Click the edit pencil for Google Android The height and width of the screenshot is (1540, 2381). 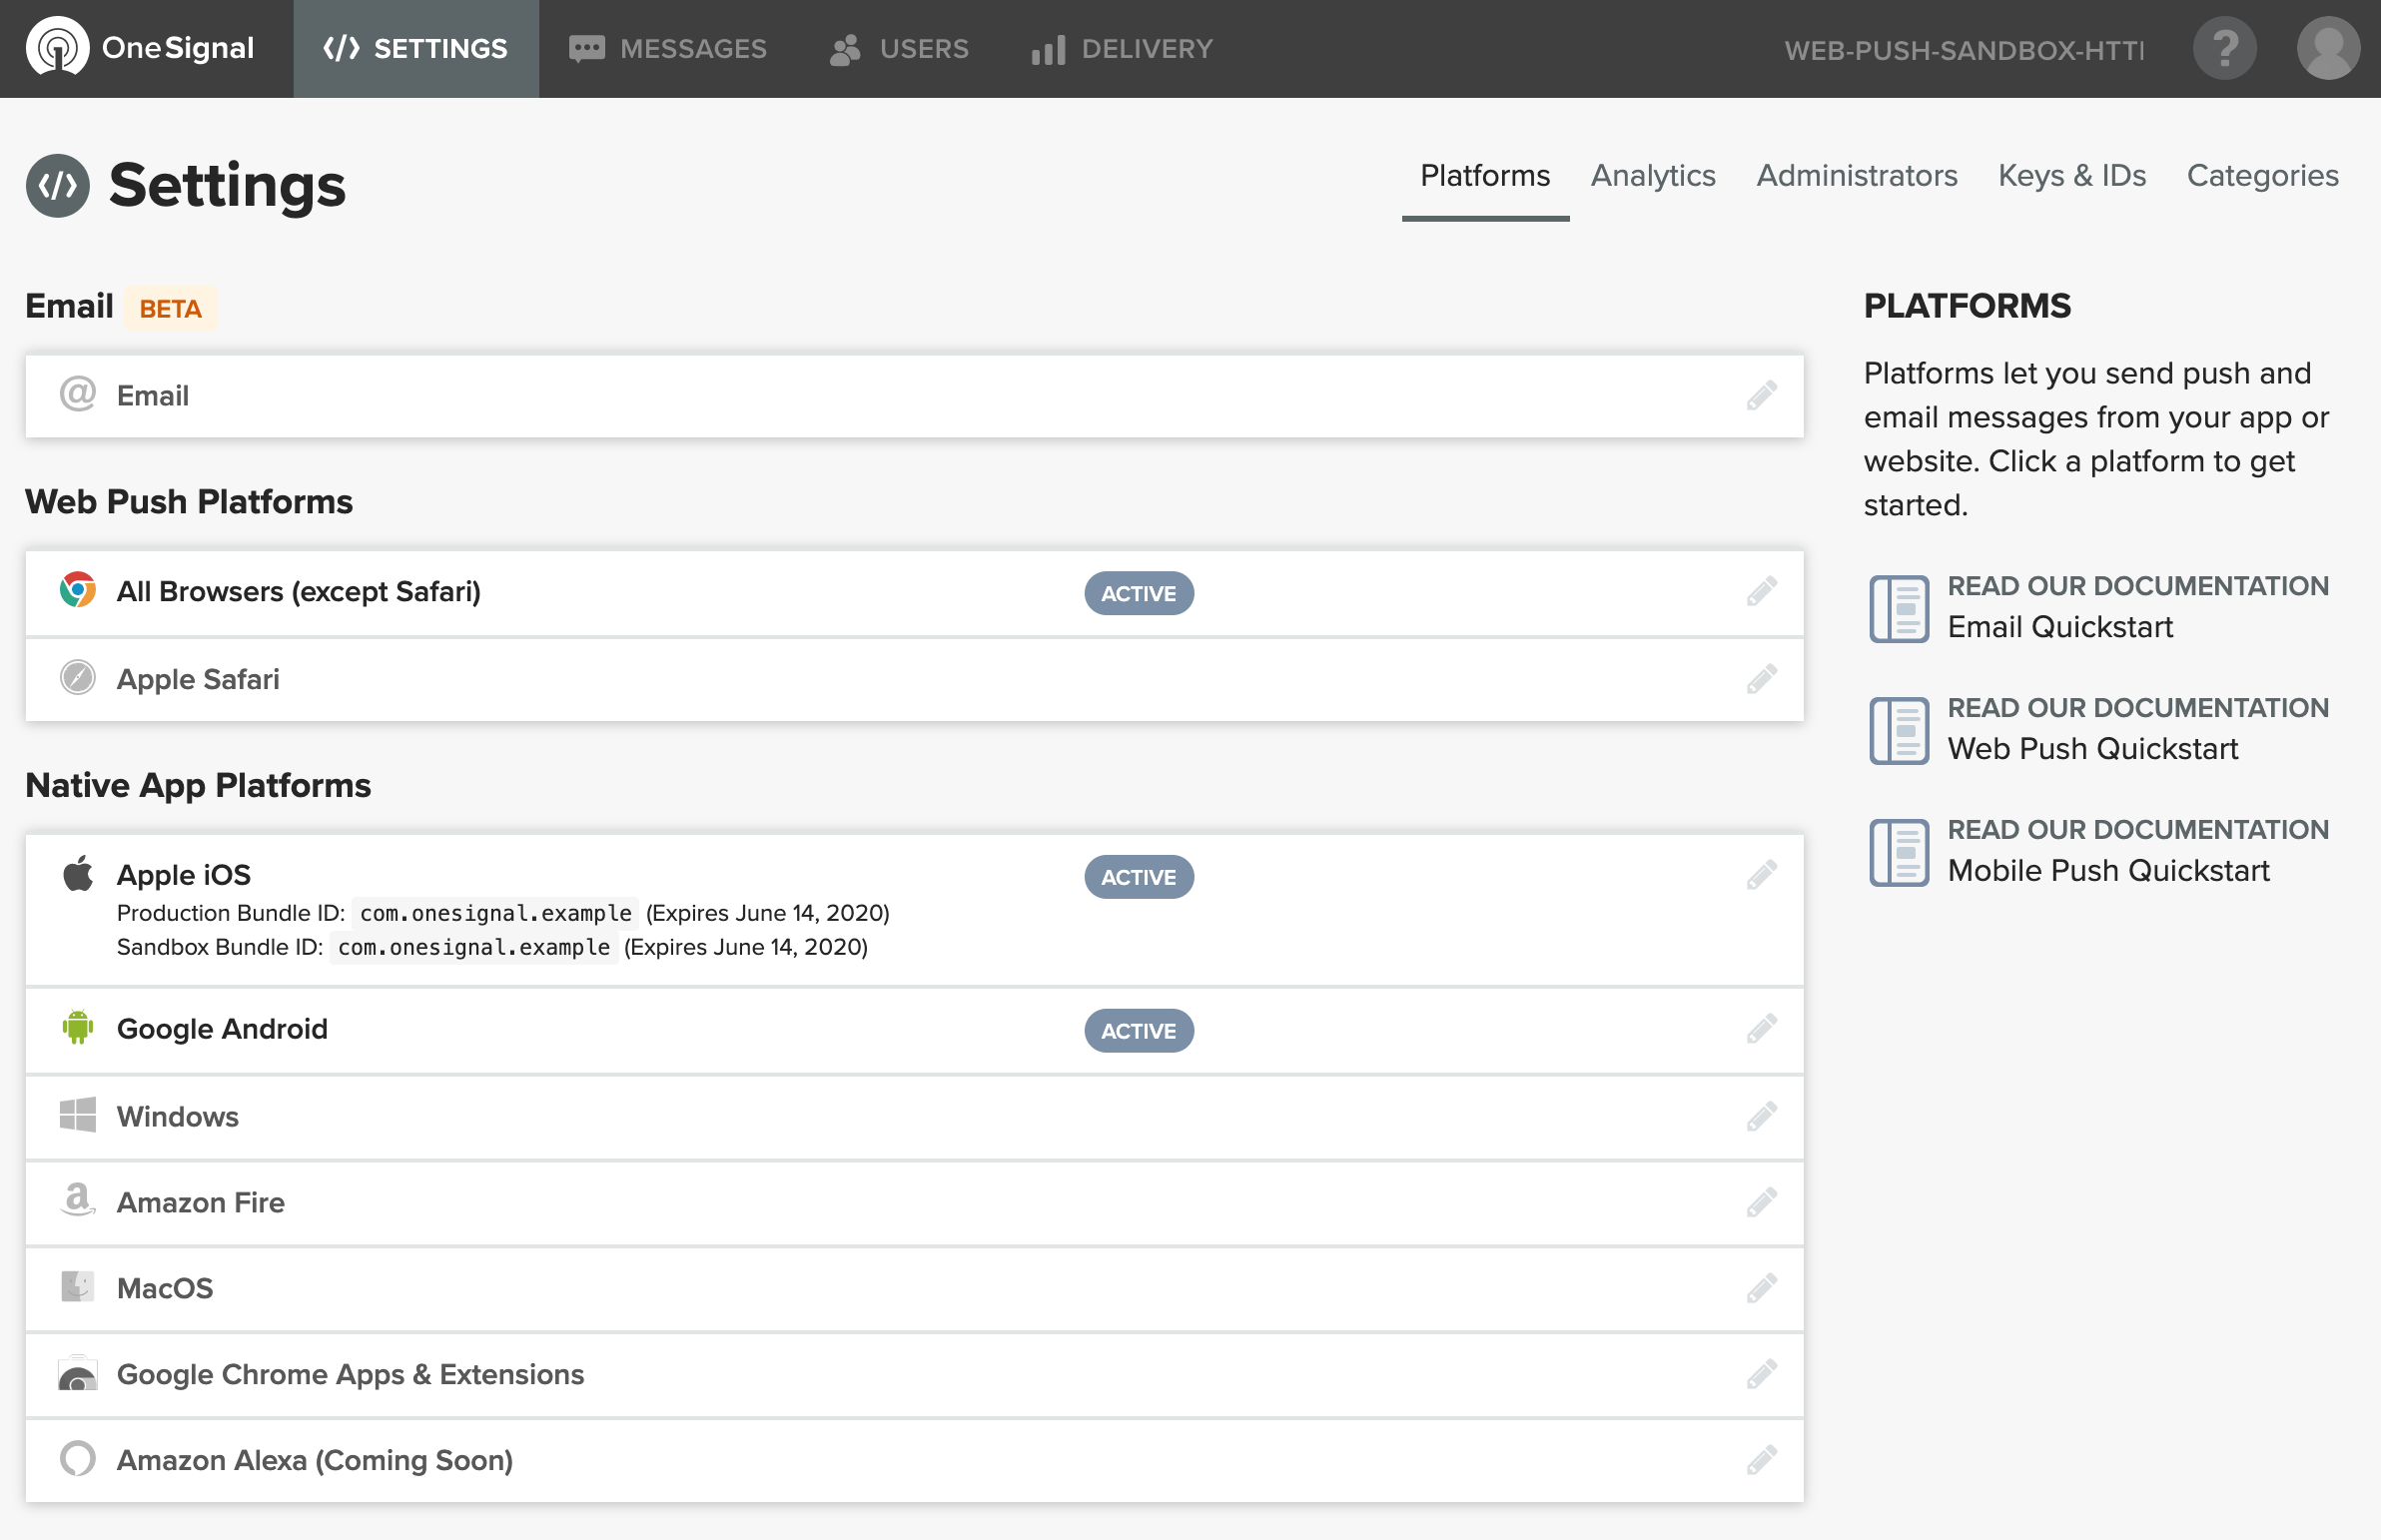(x=1761, y=1029)
